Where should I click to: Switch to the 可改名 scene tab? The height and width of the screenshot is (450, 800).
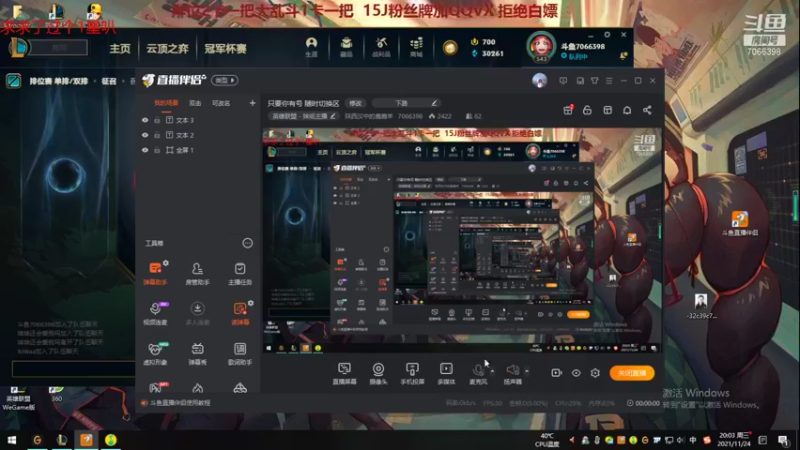tap(221, 103)
